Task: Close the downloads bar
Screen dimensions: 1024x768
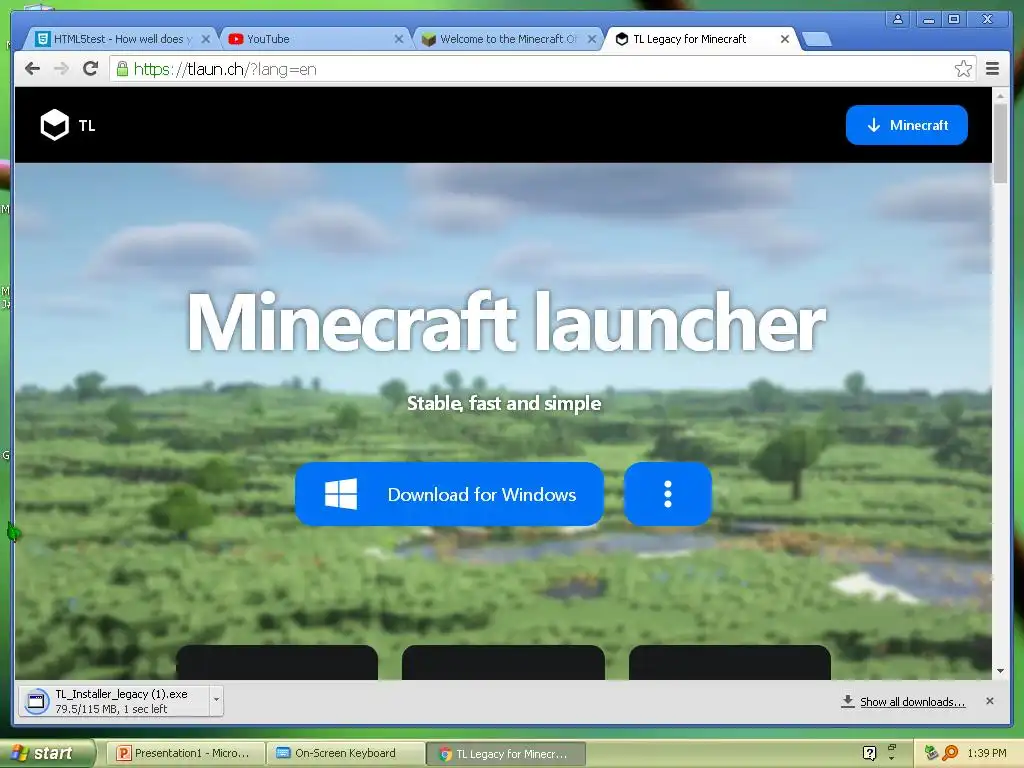Action: pyautogui.click(x=990, y=701)
